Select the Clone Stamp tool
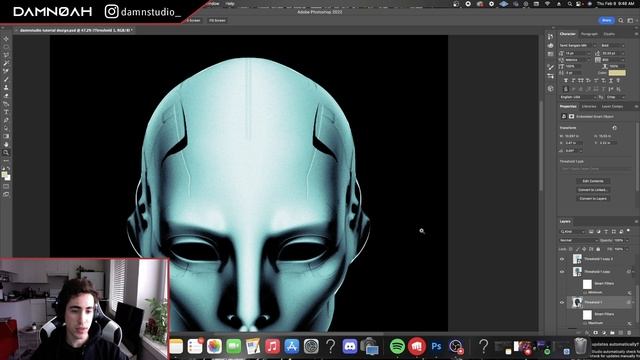Screen dimensions: 640x360 [x=6, y=87]
